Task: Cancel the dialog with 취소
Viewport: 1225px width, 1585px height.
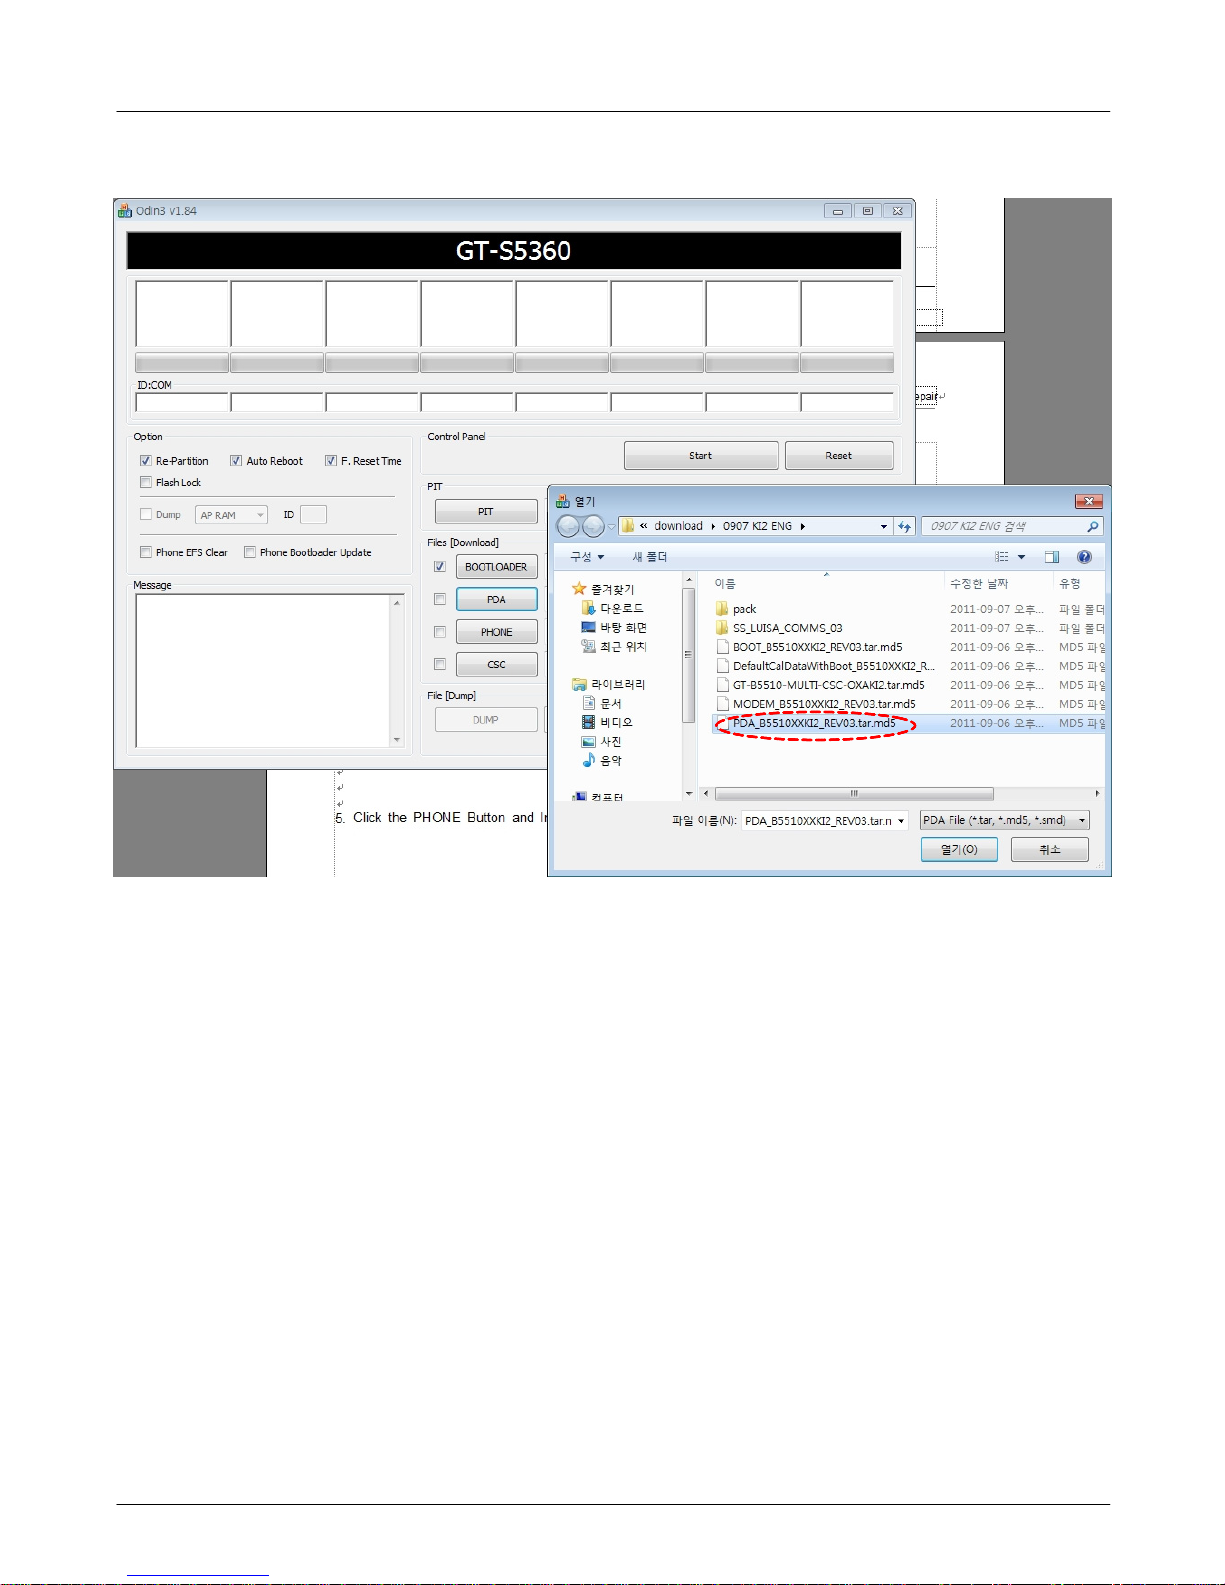Action: point(1050,849)
